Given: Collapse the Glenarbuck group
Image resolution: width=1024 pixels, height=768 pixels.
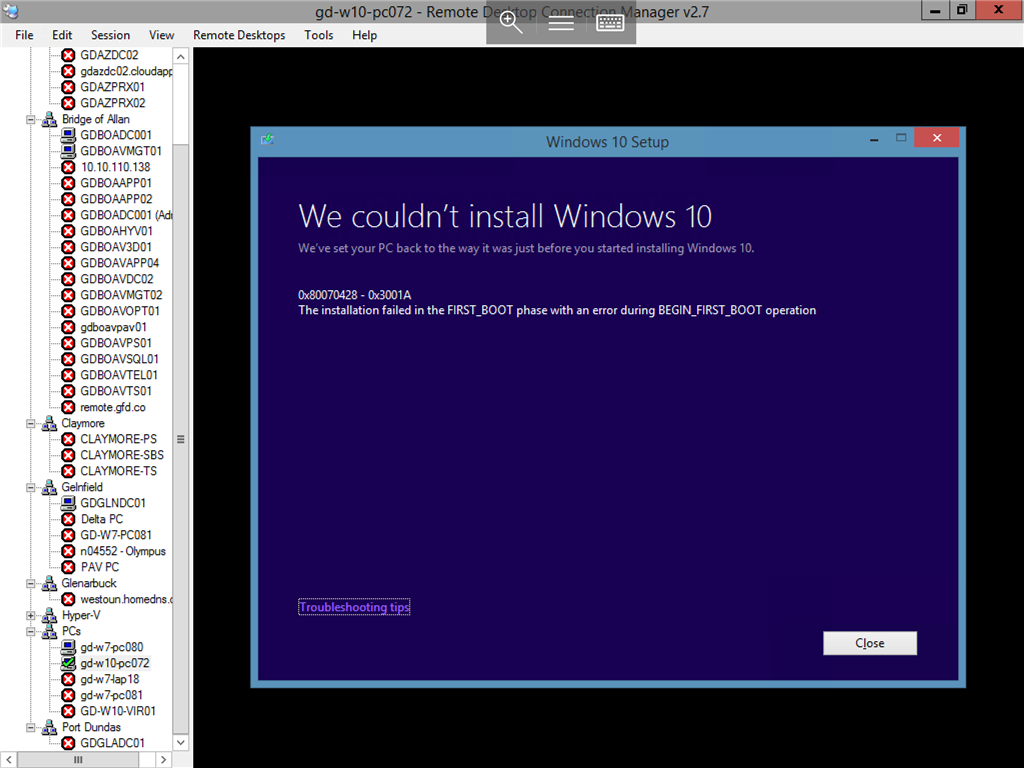Looking at the screenshot, I should (31, 583).
